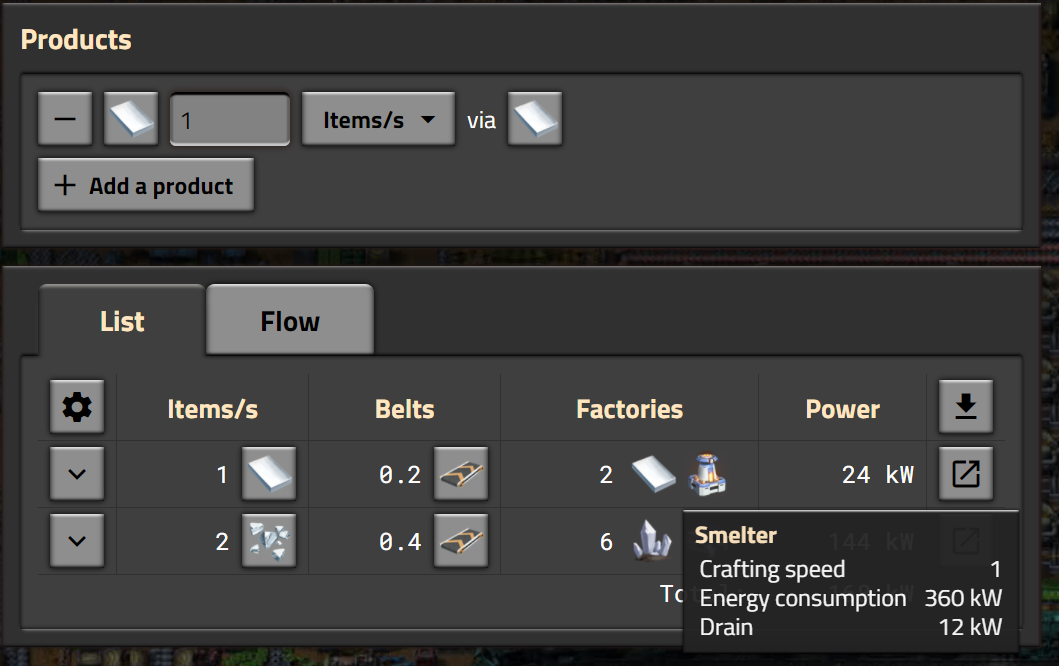Select the raw ore icon in the second row
The height and width of the screenshot is (666, 1059).
tap(267, 540)
